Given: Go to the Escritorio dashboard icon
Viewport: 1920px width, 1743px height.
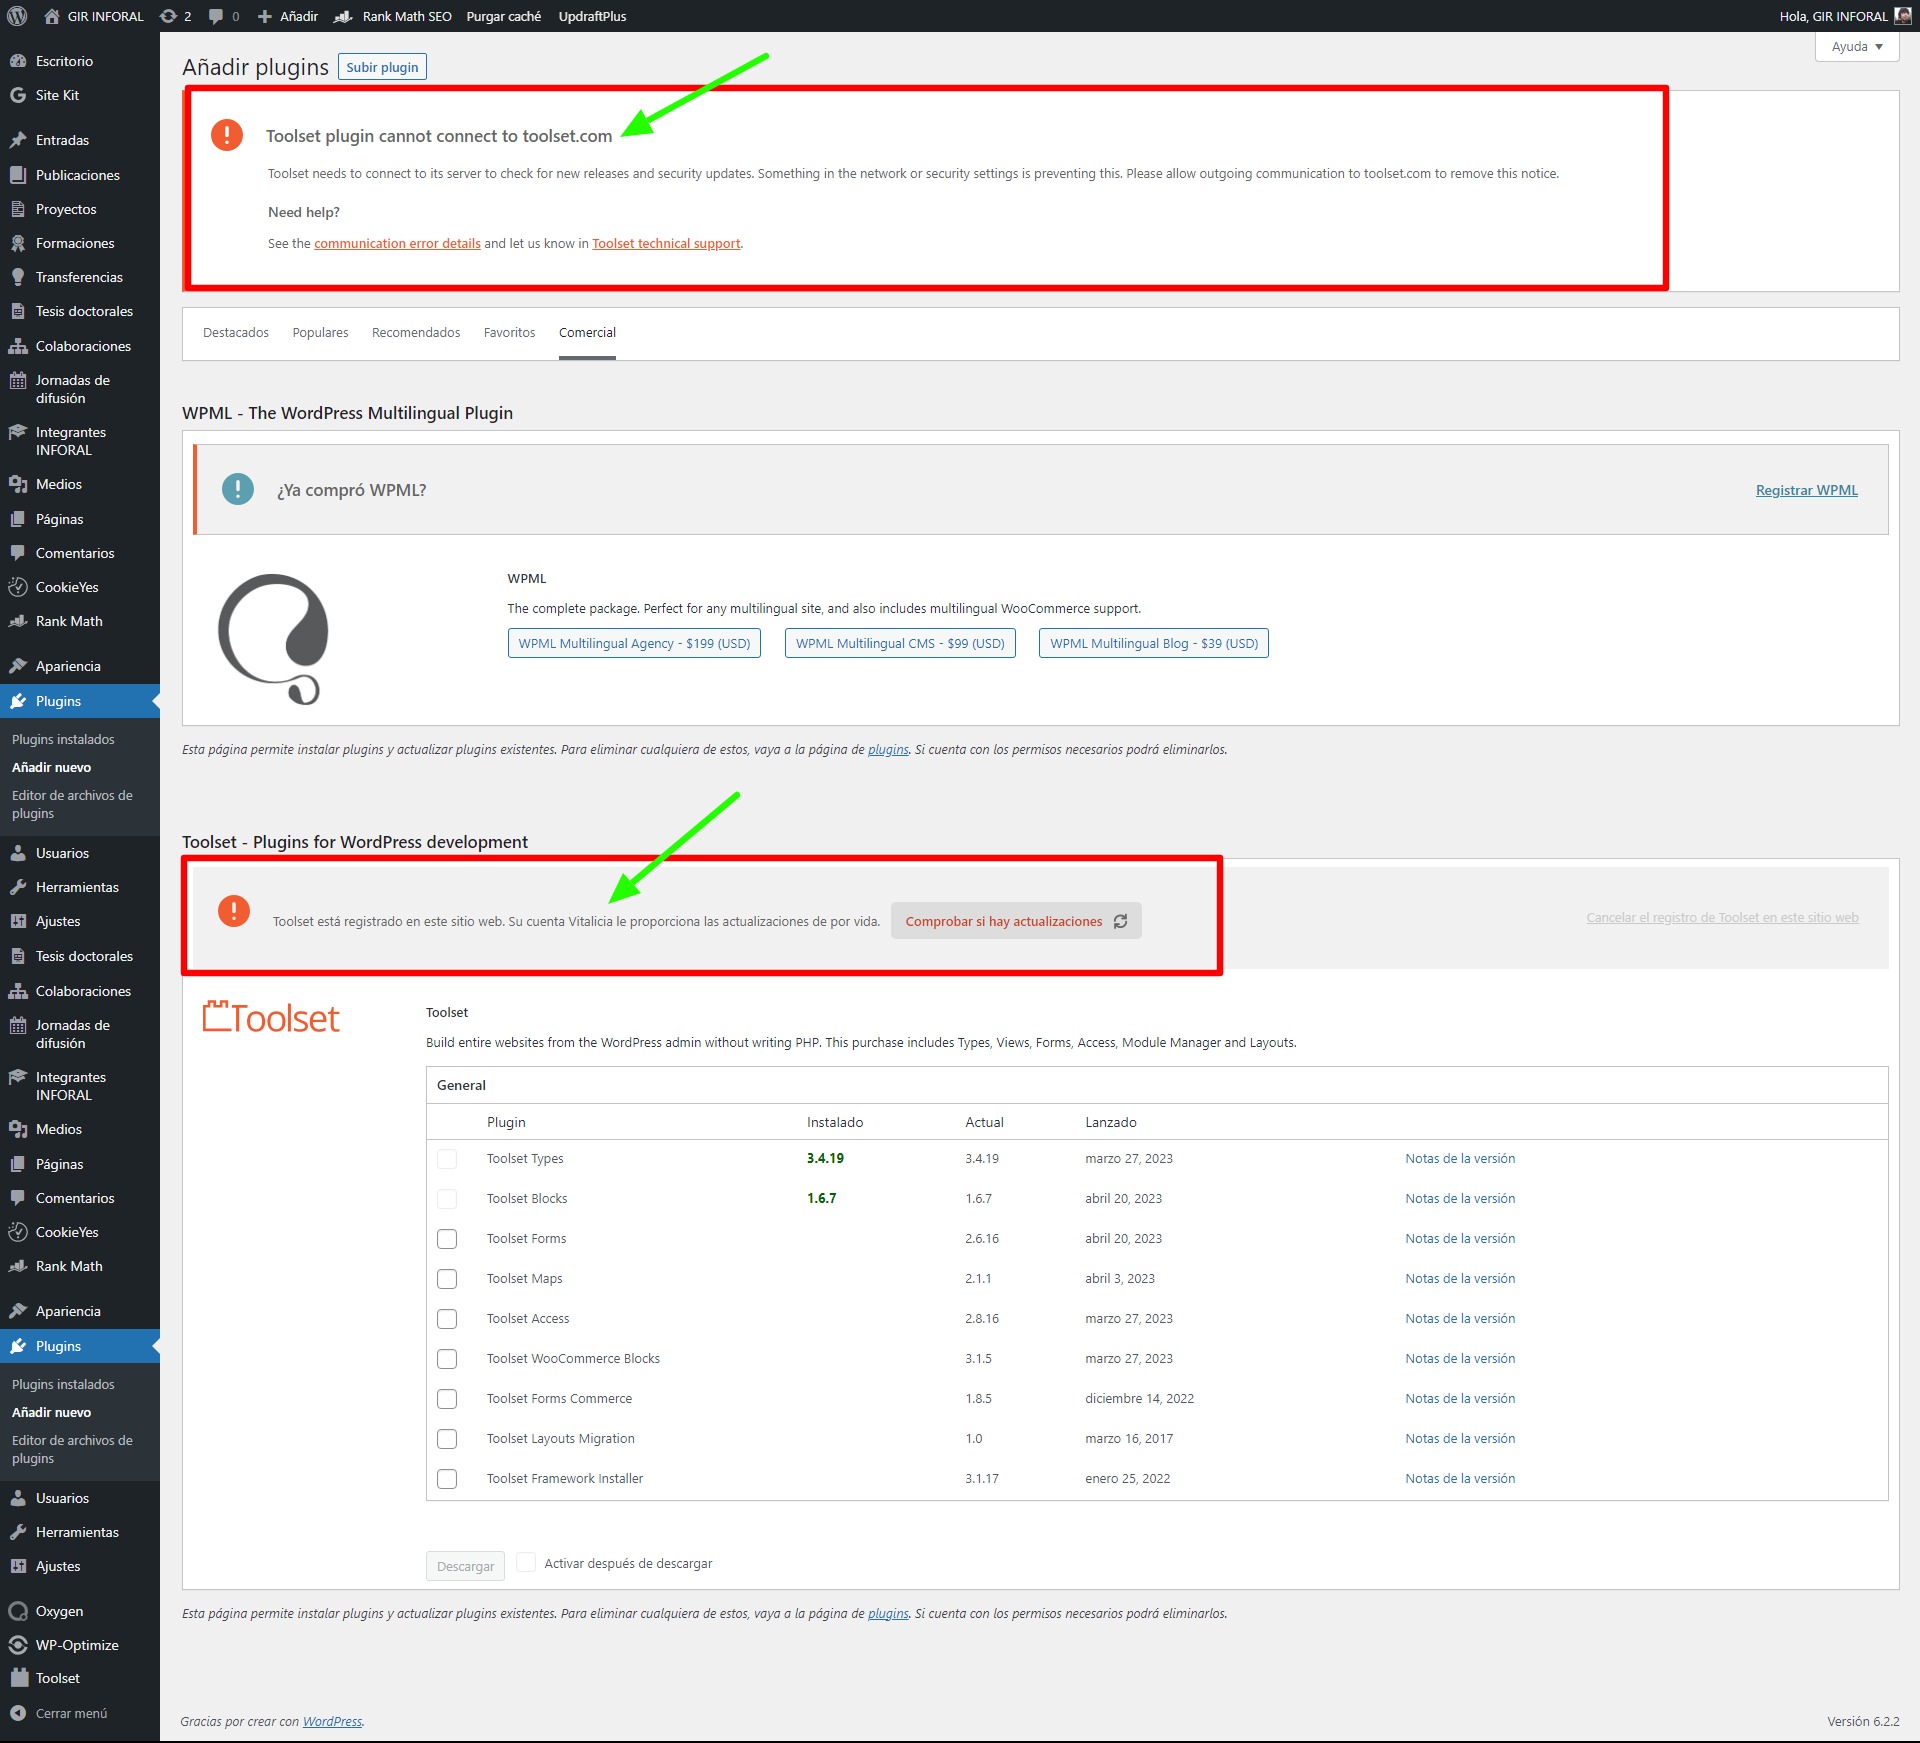Looking at the screenshot, I should [18, 61].
